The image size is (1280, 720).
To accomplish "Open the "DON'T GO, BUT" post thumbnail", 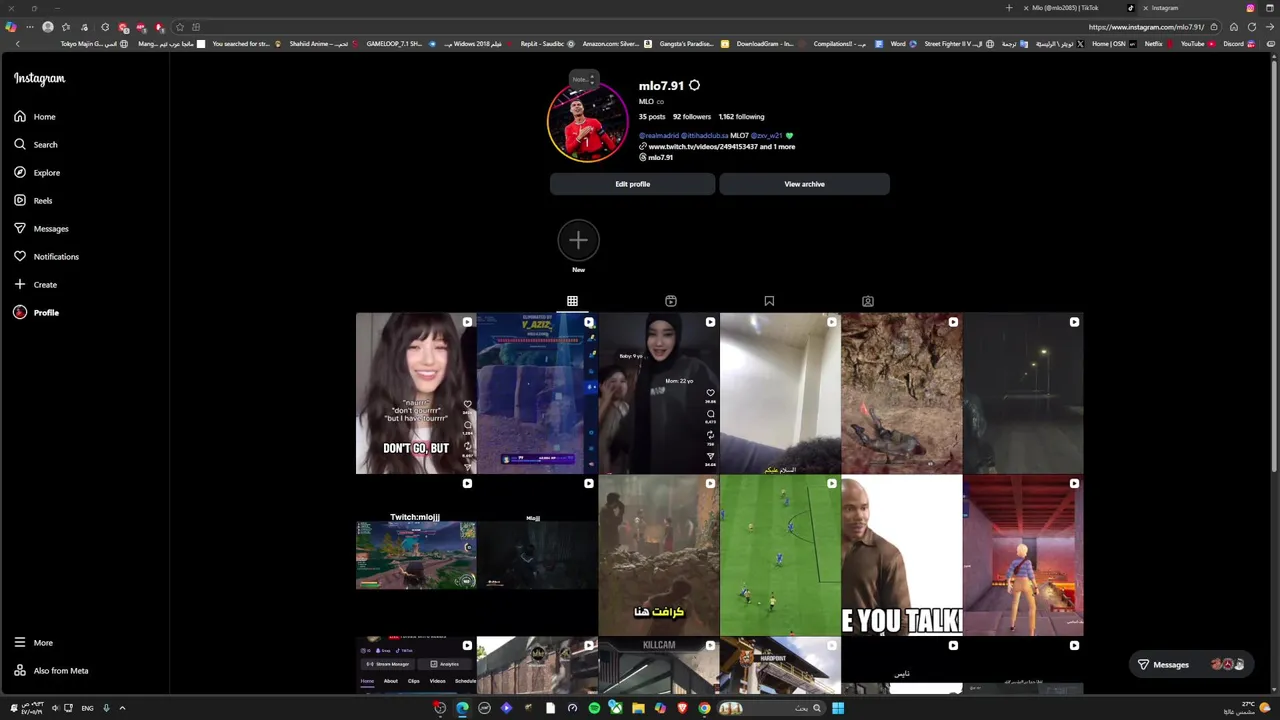I will [x=416, y=393].
